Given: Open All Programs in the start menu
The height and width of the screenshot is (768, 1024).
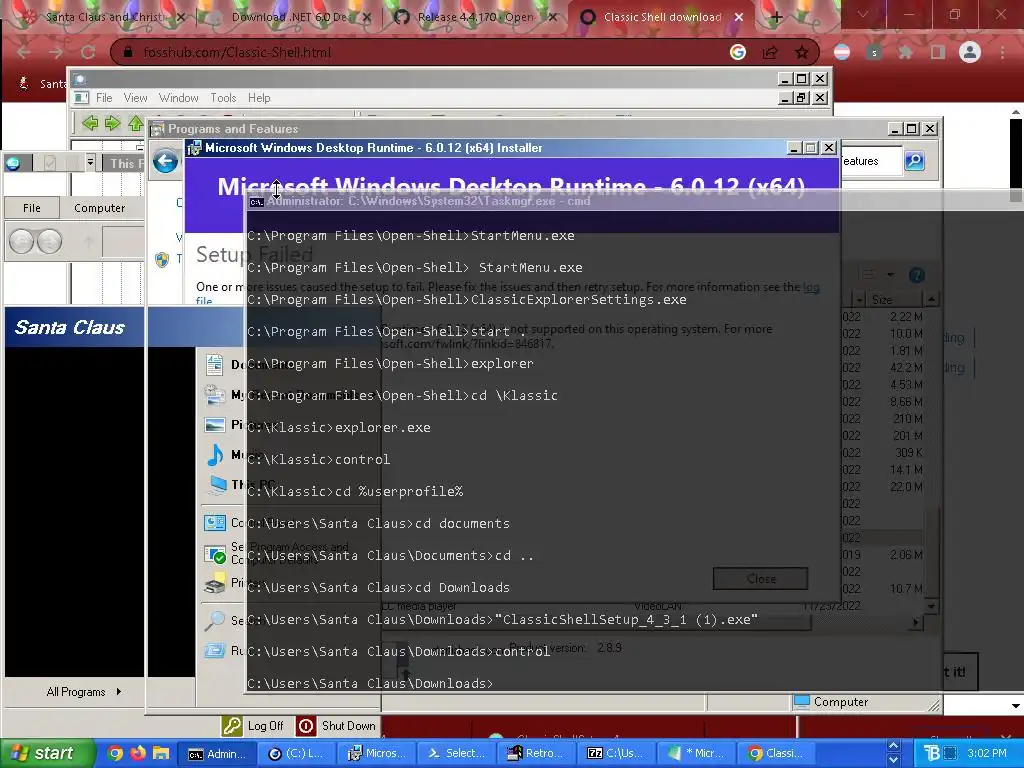Looking at the screenshot, I should point(84,692).
